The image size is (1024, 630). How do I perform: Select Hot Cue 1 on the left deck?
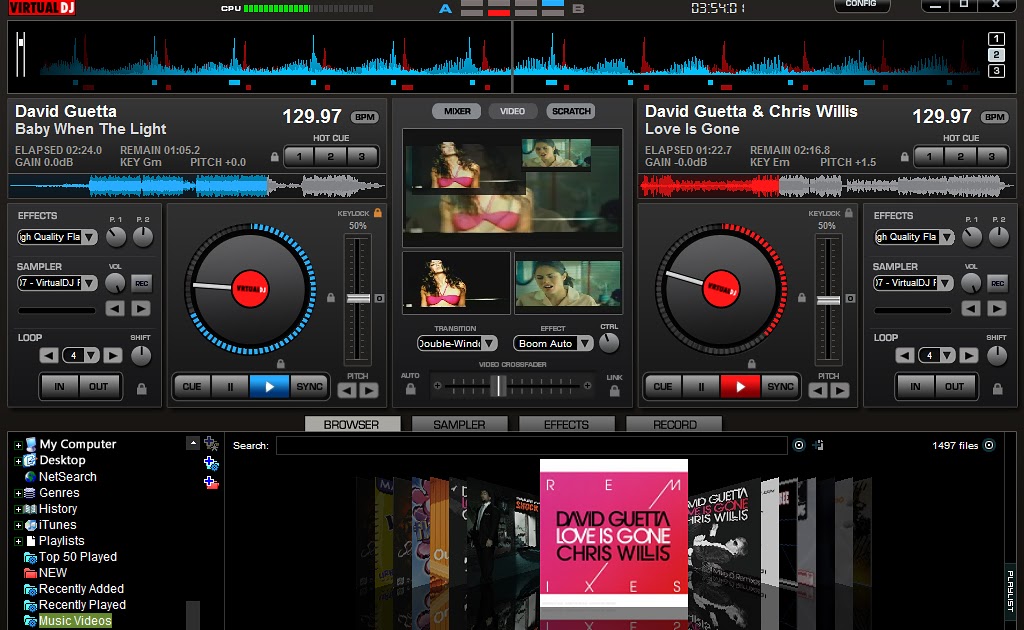tap(299, 157)
